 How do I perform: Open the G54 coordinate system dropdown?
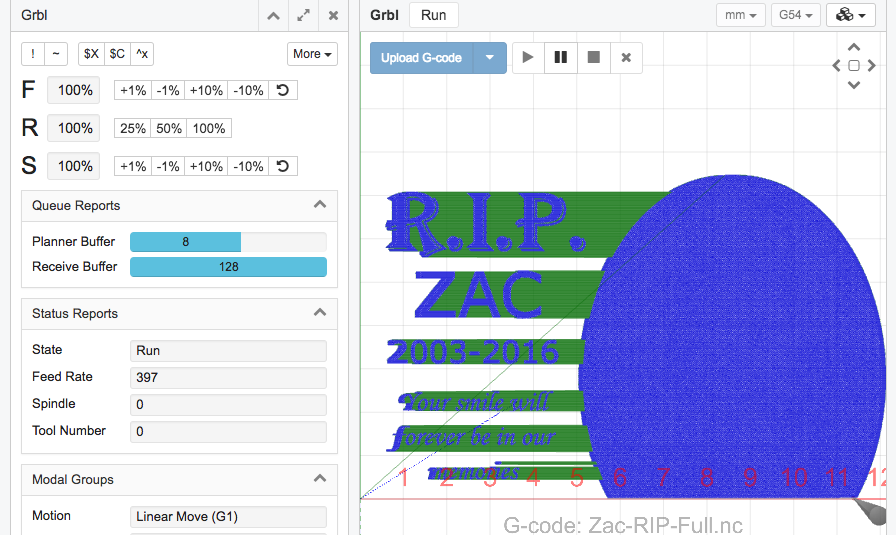(796, 16)
